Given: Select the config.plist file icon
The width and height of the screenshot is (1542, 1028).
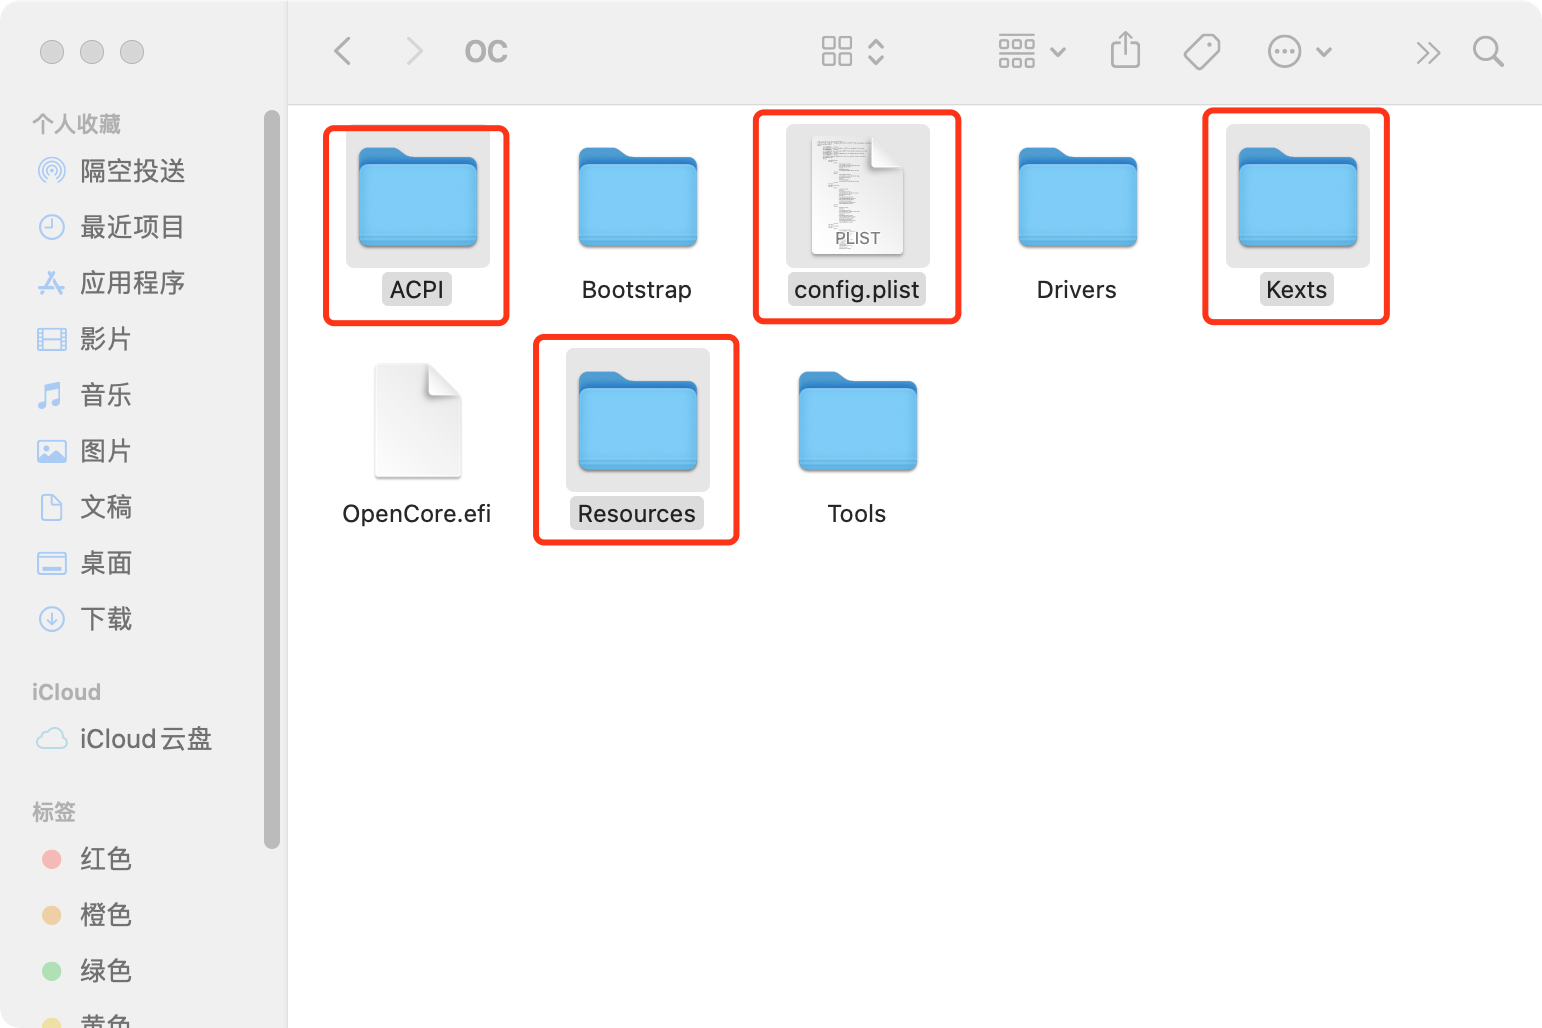Looking at the screenshot, I should 858,195.
